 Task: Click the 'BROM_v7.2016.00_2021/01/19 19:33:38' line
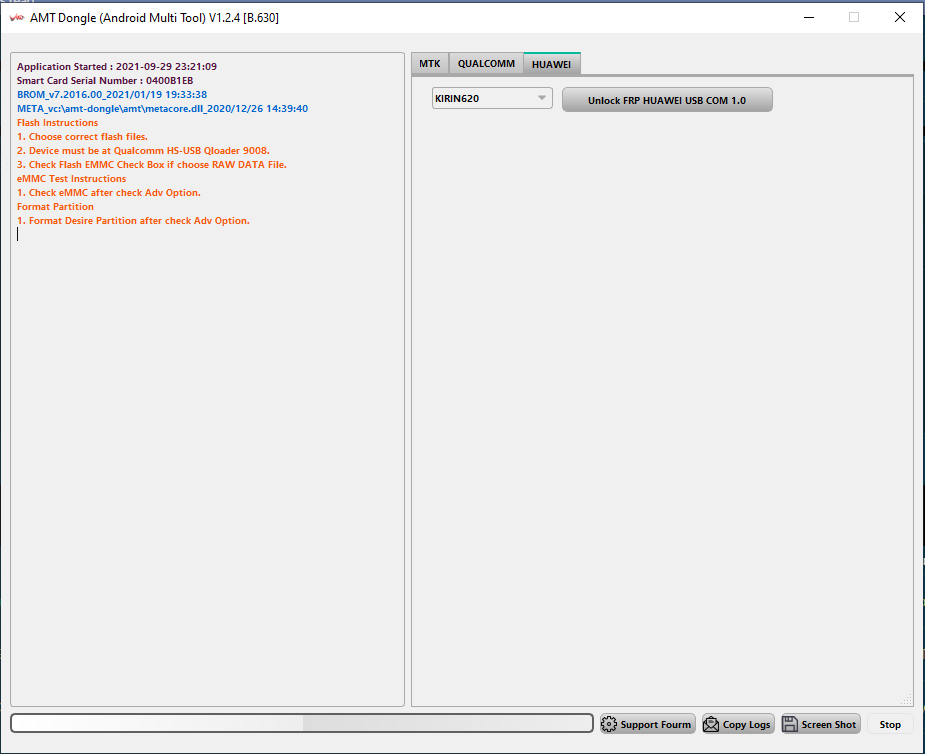(112, 94)
